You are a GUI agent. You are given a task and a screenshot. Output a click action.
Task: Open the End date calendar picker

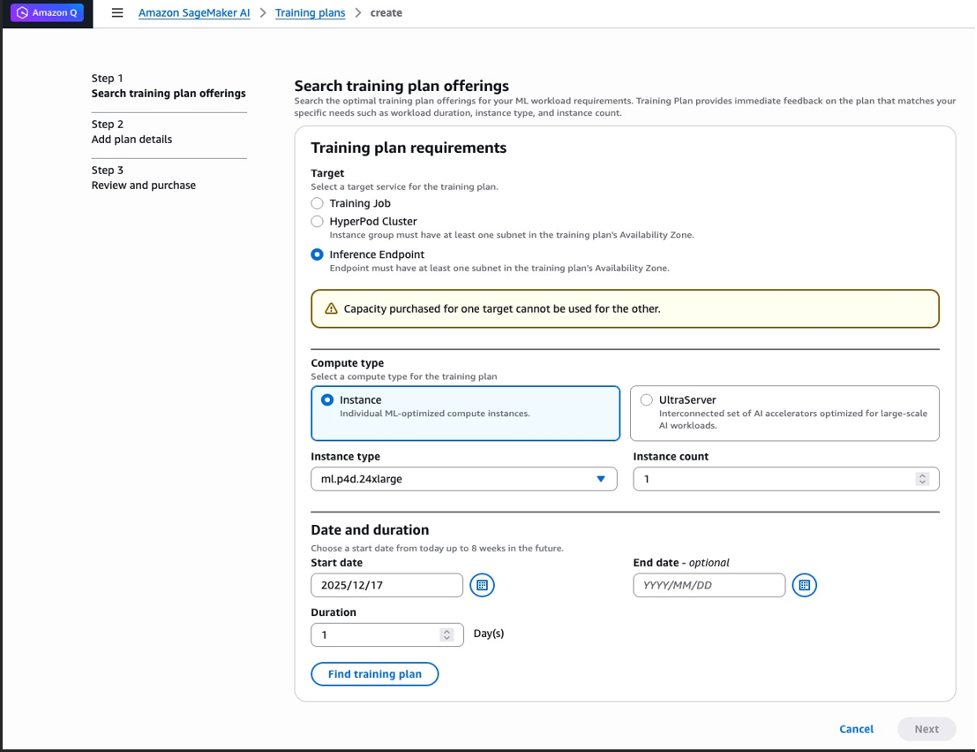[x=804, y=585]
